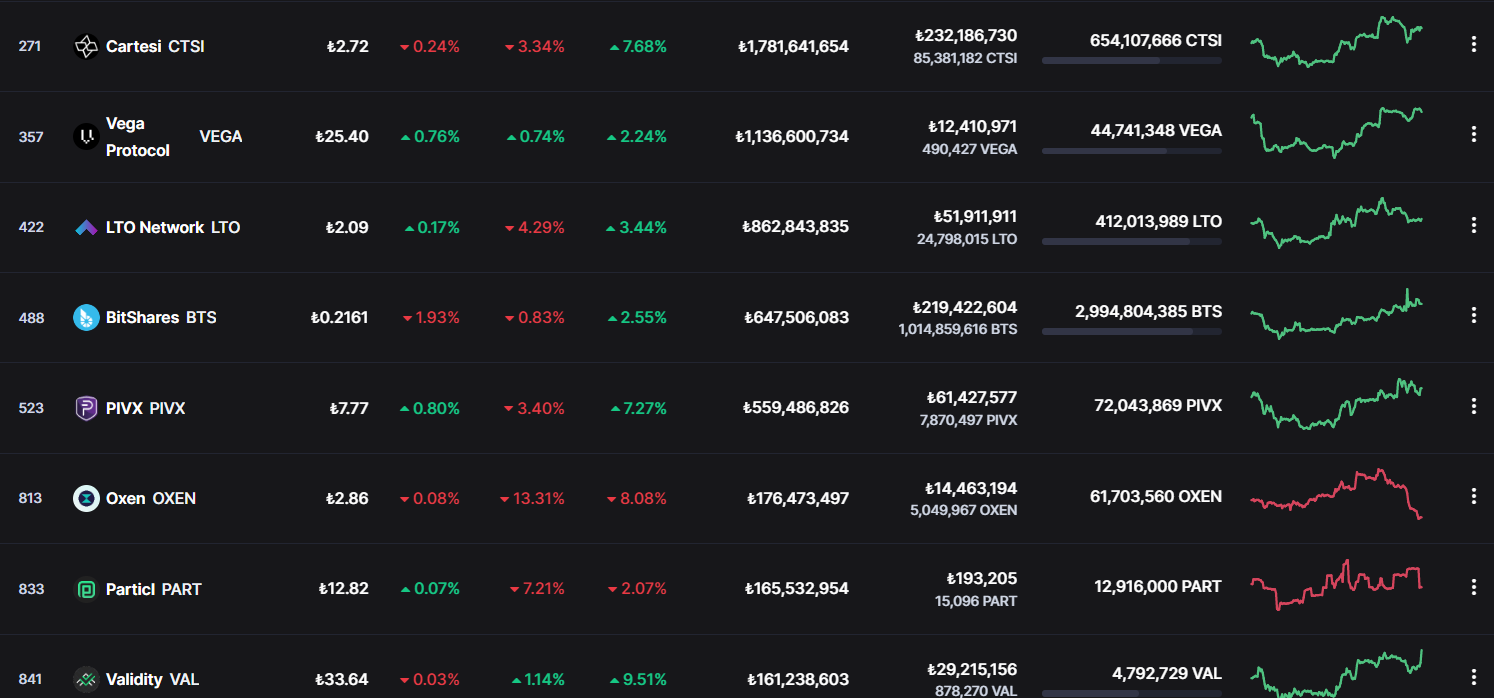This screenshot has width=1494, height=698.
Task: Click Particl market cap ₺165,532,954
Action: 797,589
